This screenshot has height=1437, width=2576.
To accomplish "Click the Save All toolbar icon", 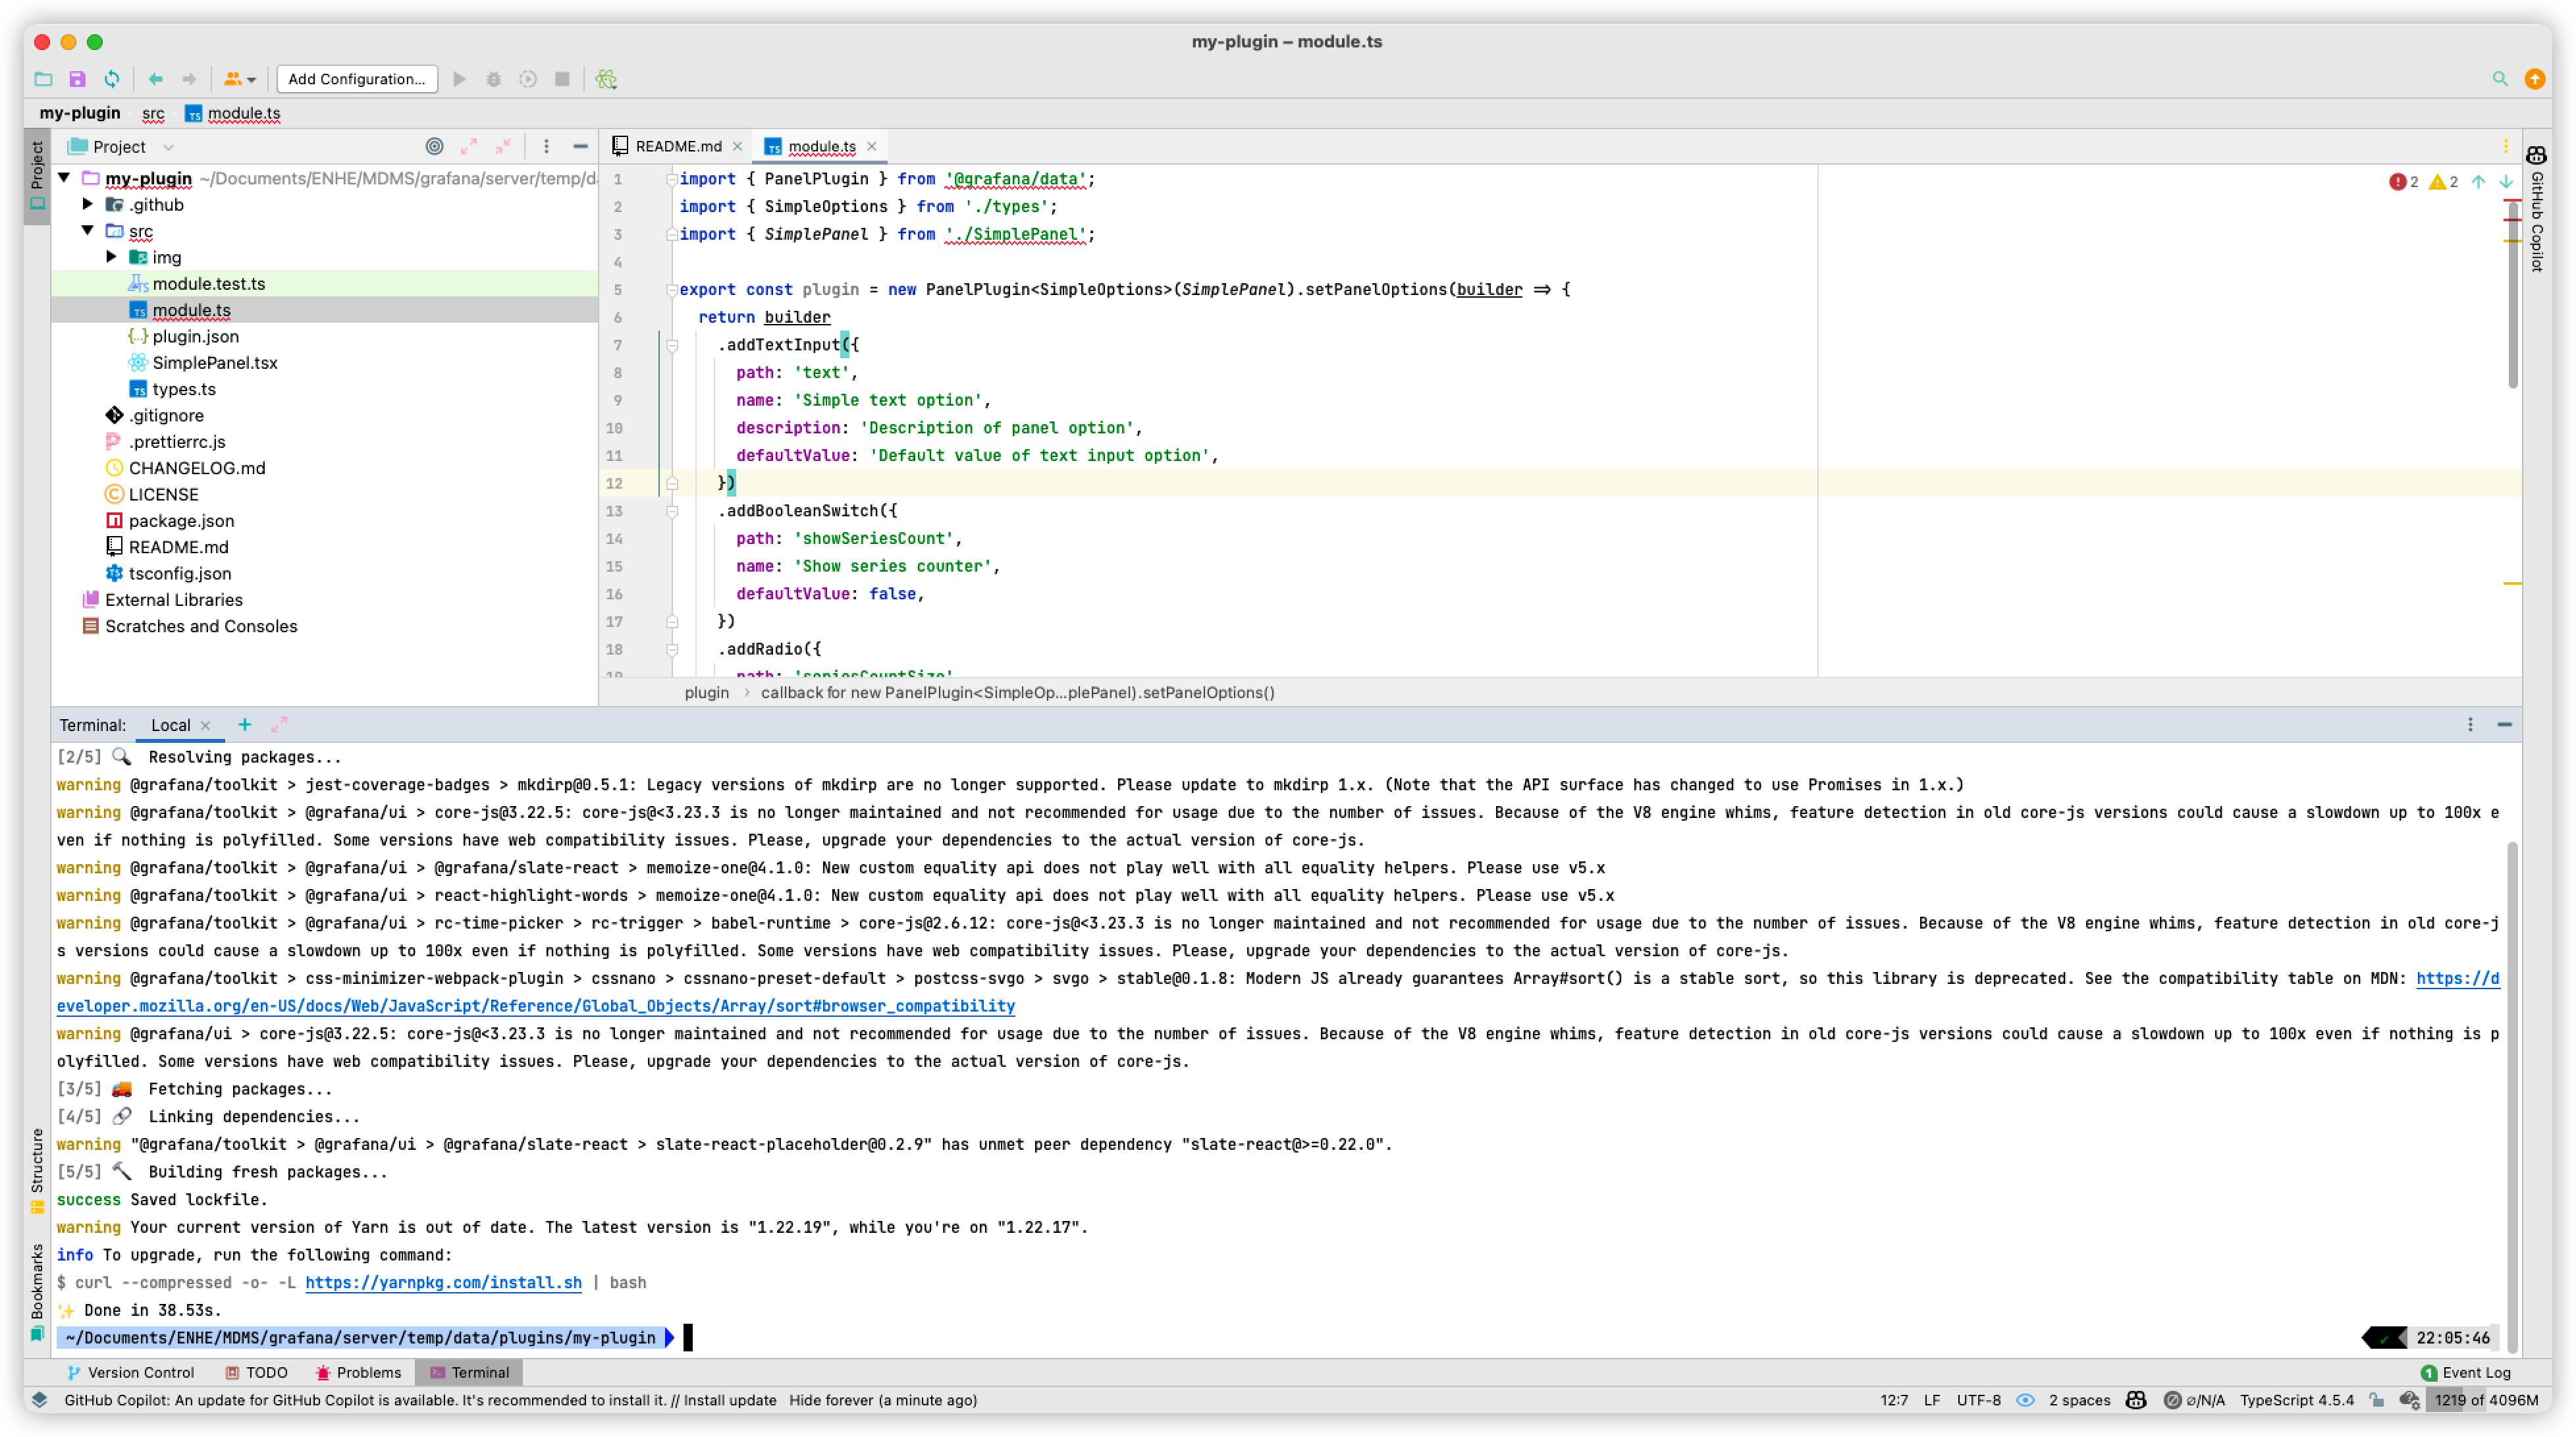I will (77, 79).
